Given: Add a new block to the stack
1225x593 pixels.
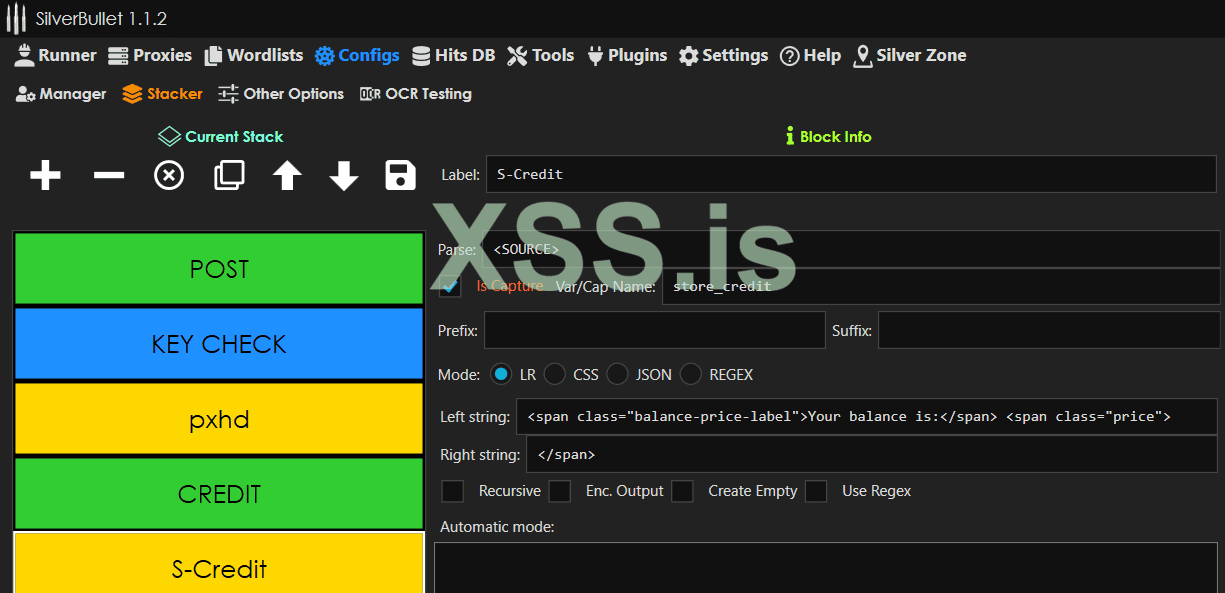Looking at the screenshot, I should point(45,176).
